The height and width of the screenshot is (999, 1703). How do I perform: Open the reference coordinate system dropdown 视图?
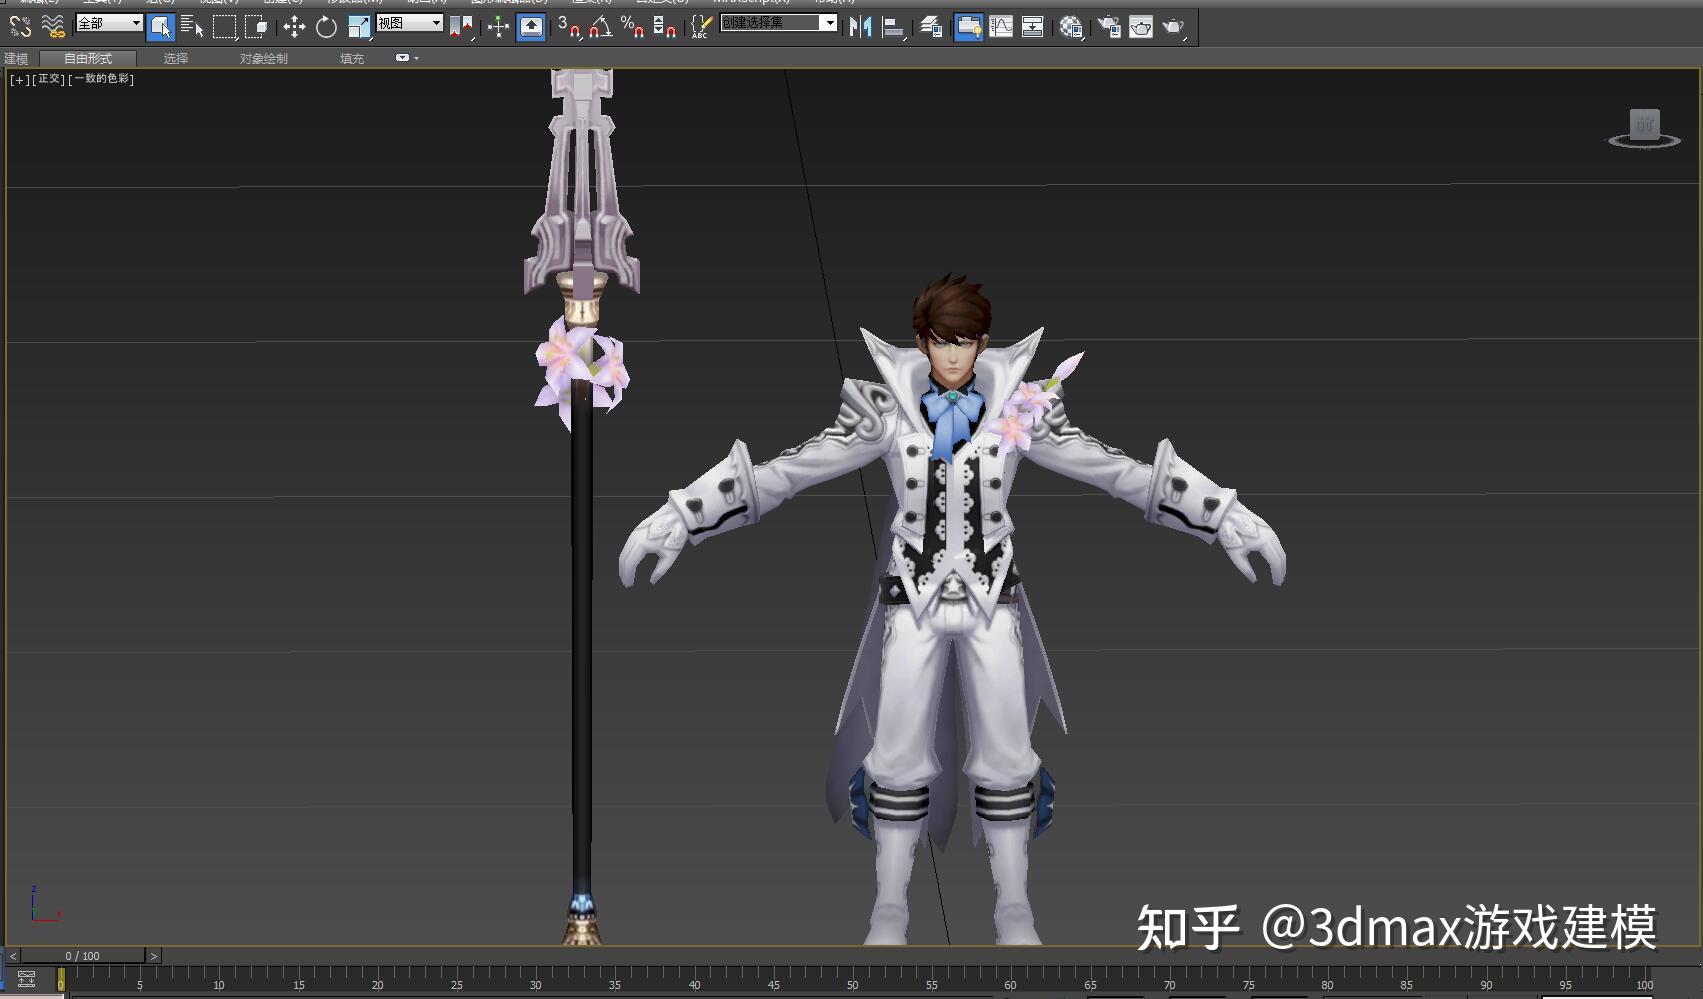tap(410, 23)
